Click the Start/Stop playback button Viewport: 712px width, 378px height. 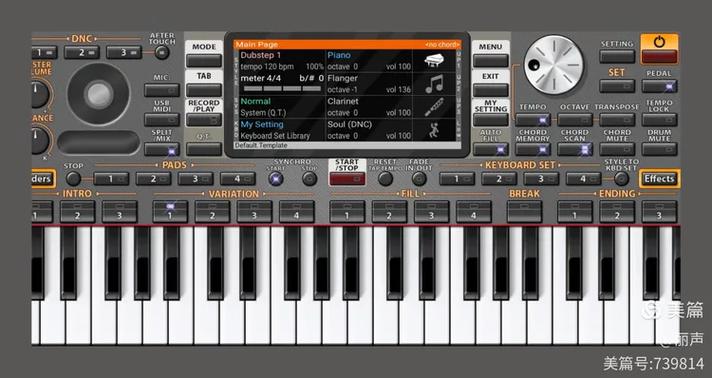pyautogui.click(x=347, y=179)
